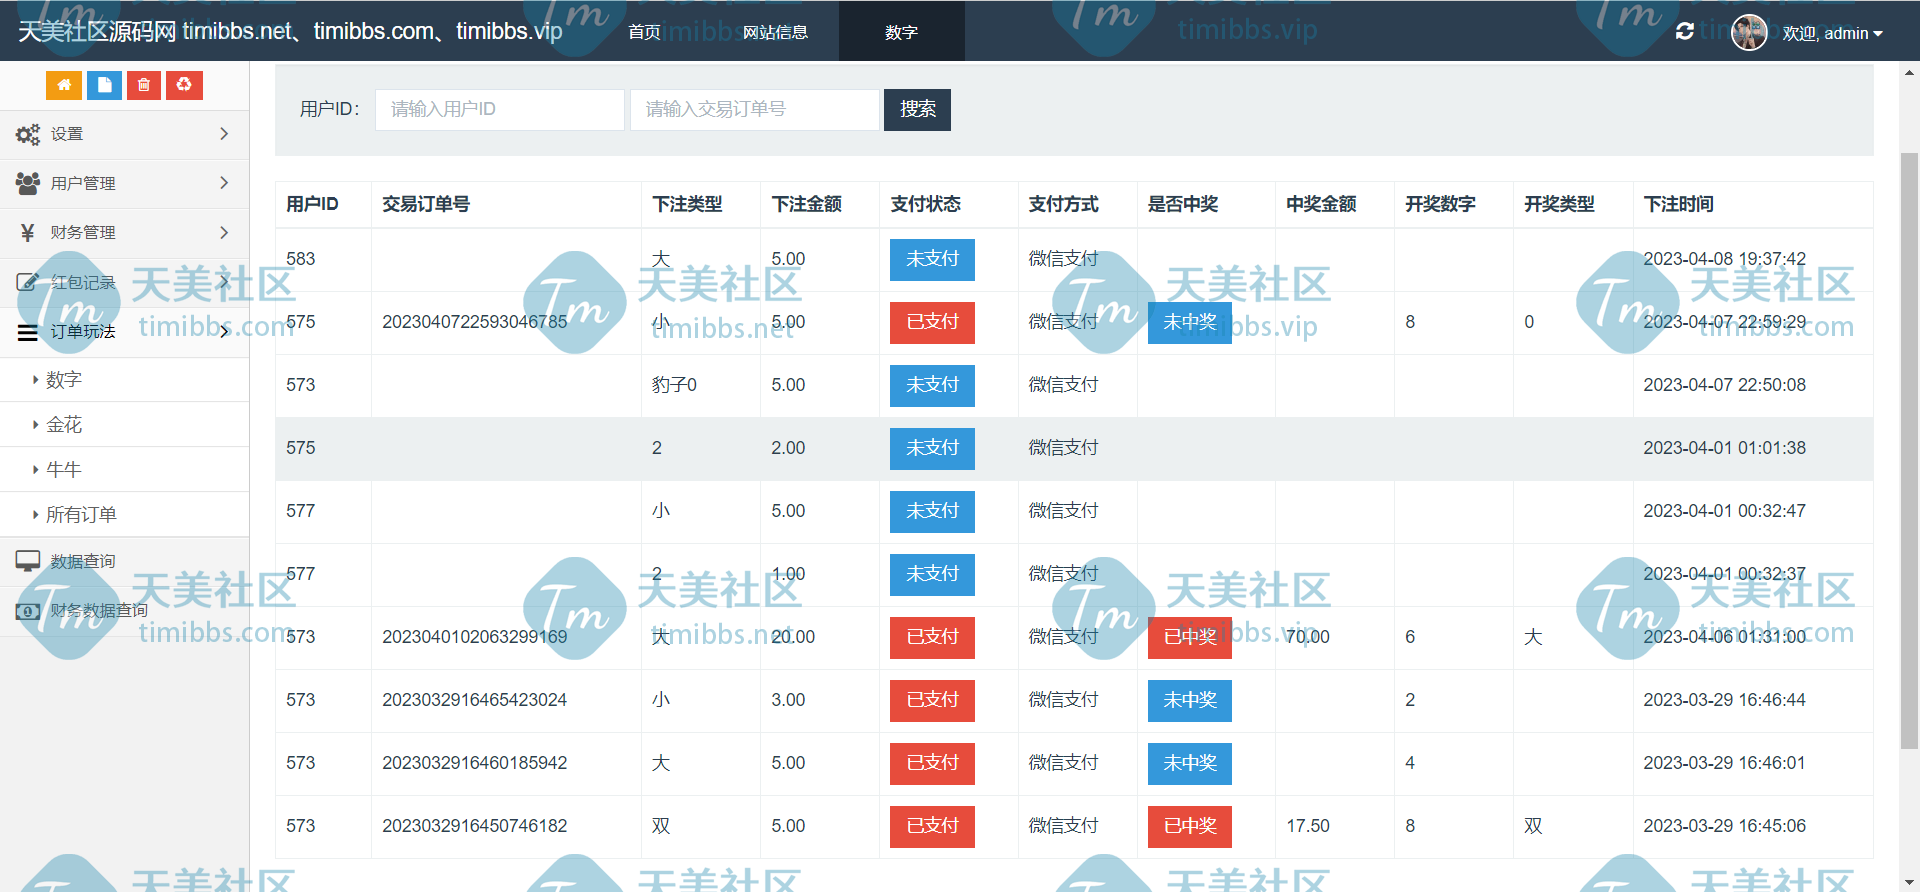Click 未中奖 button in 22:59:29 row
1920x892 pixels.
click(x=1190, y=323)
